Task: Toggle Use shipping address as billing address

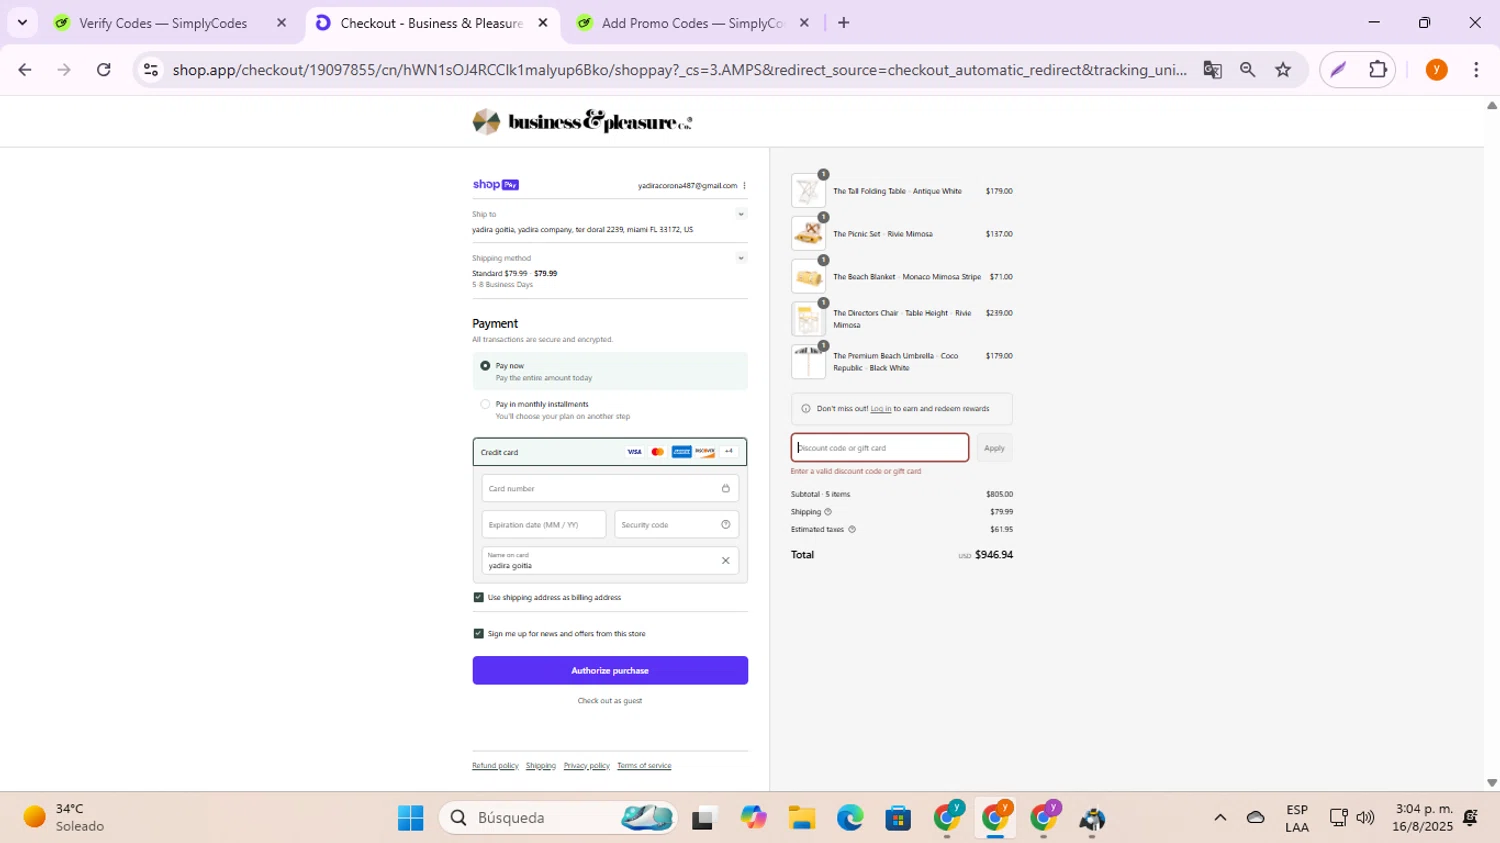Action: click(478, 598)
